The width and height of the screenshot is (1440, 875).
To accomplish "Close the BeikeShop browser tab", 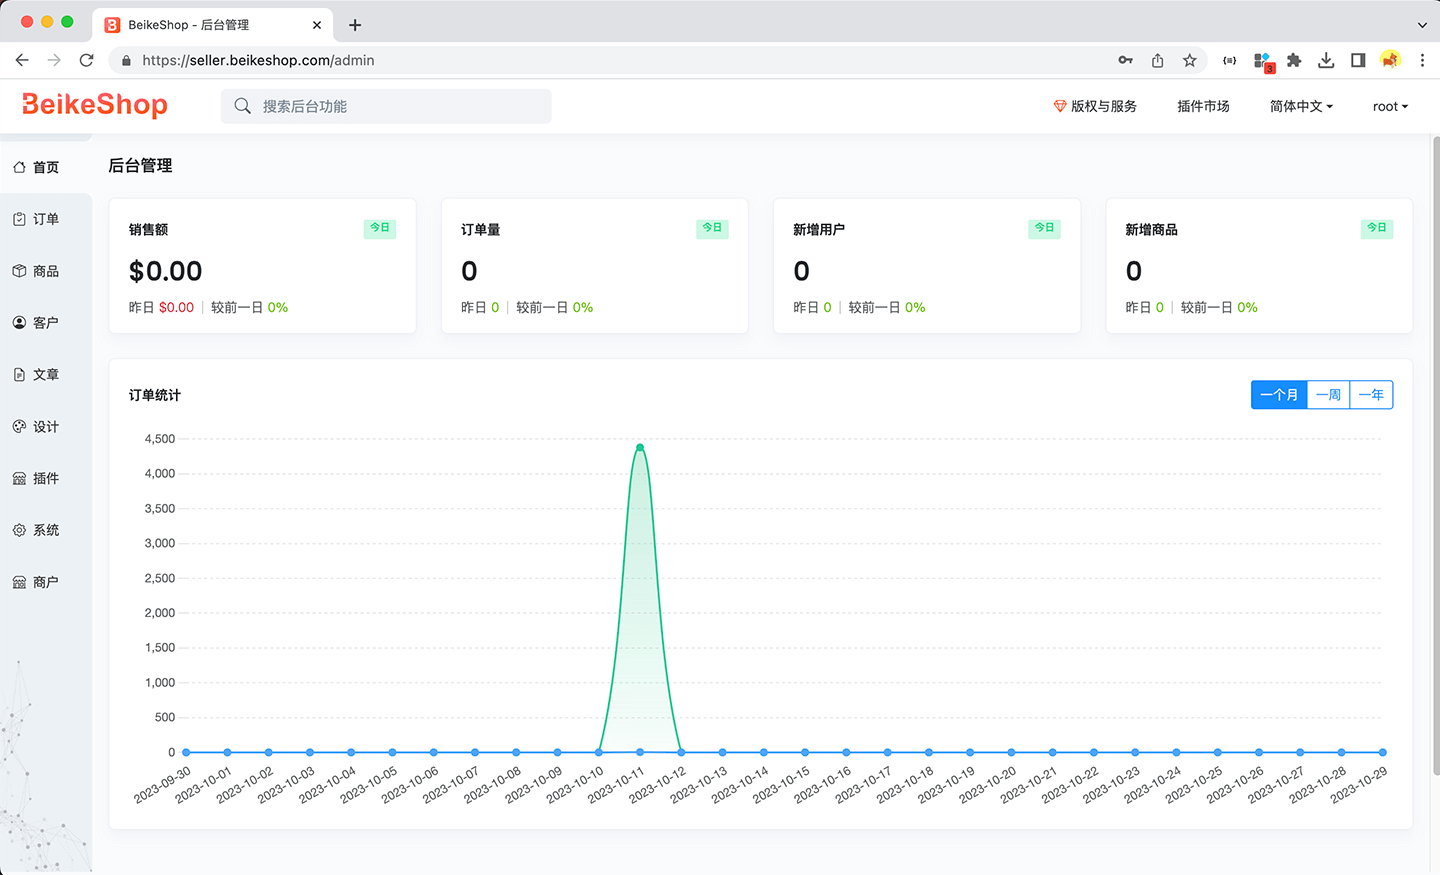I will click(317, 25).
